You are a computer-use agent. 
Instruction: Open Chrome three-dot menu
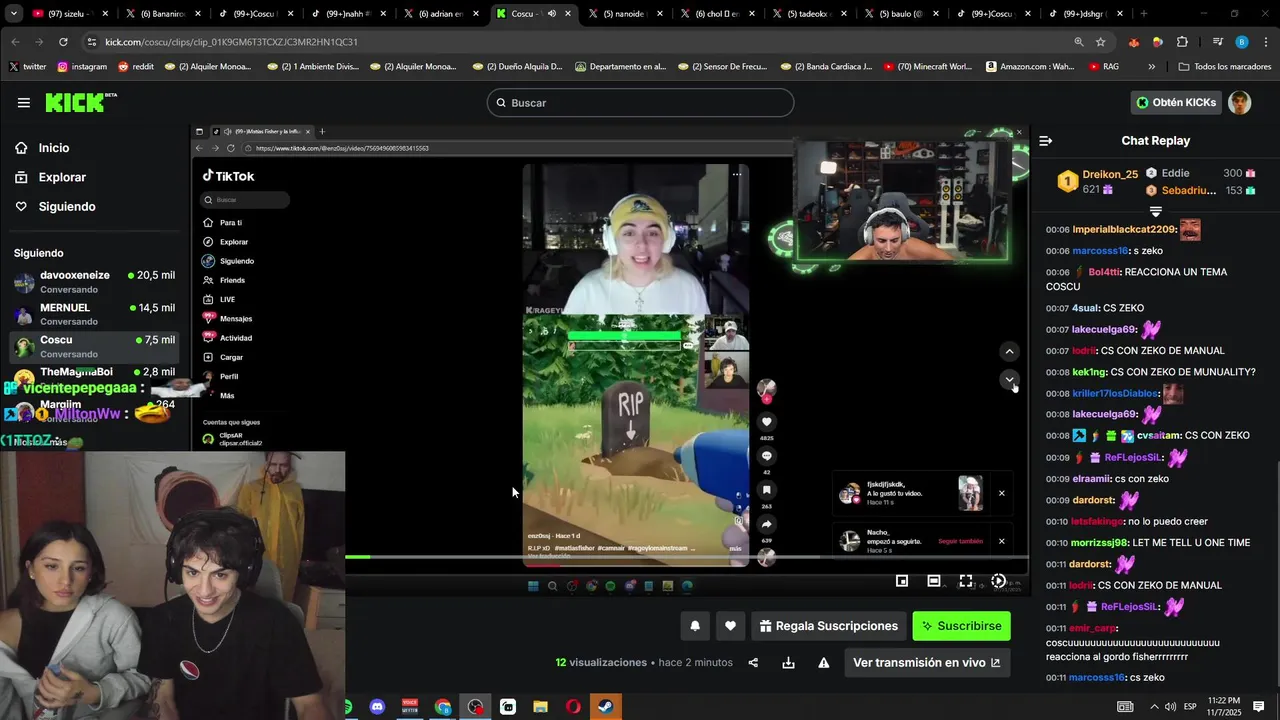click(x=1265, y=42)
